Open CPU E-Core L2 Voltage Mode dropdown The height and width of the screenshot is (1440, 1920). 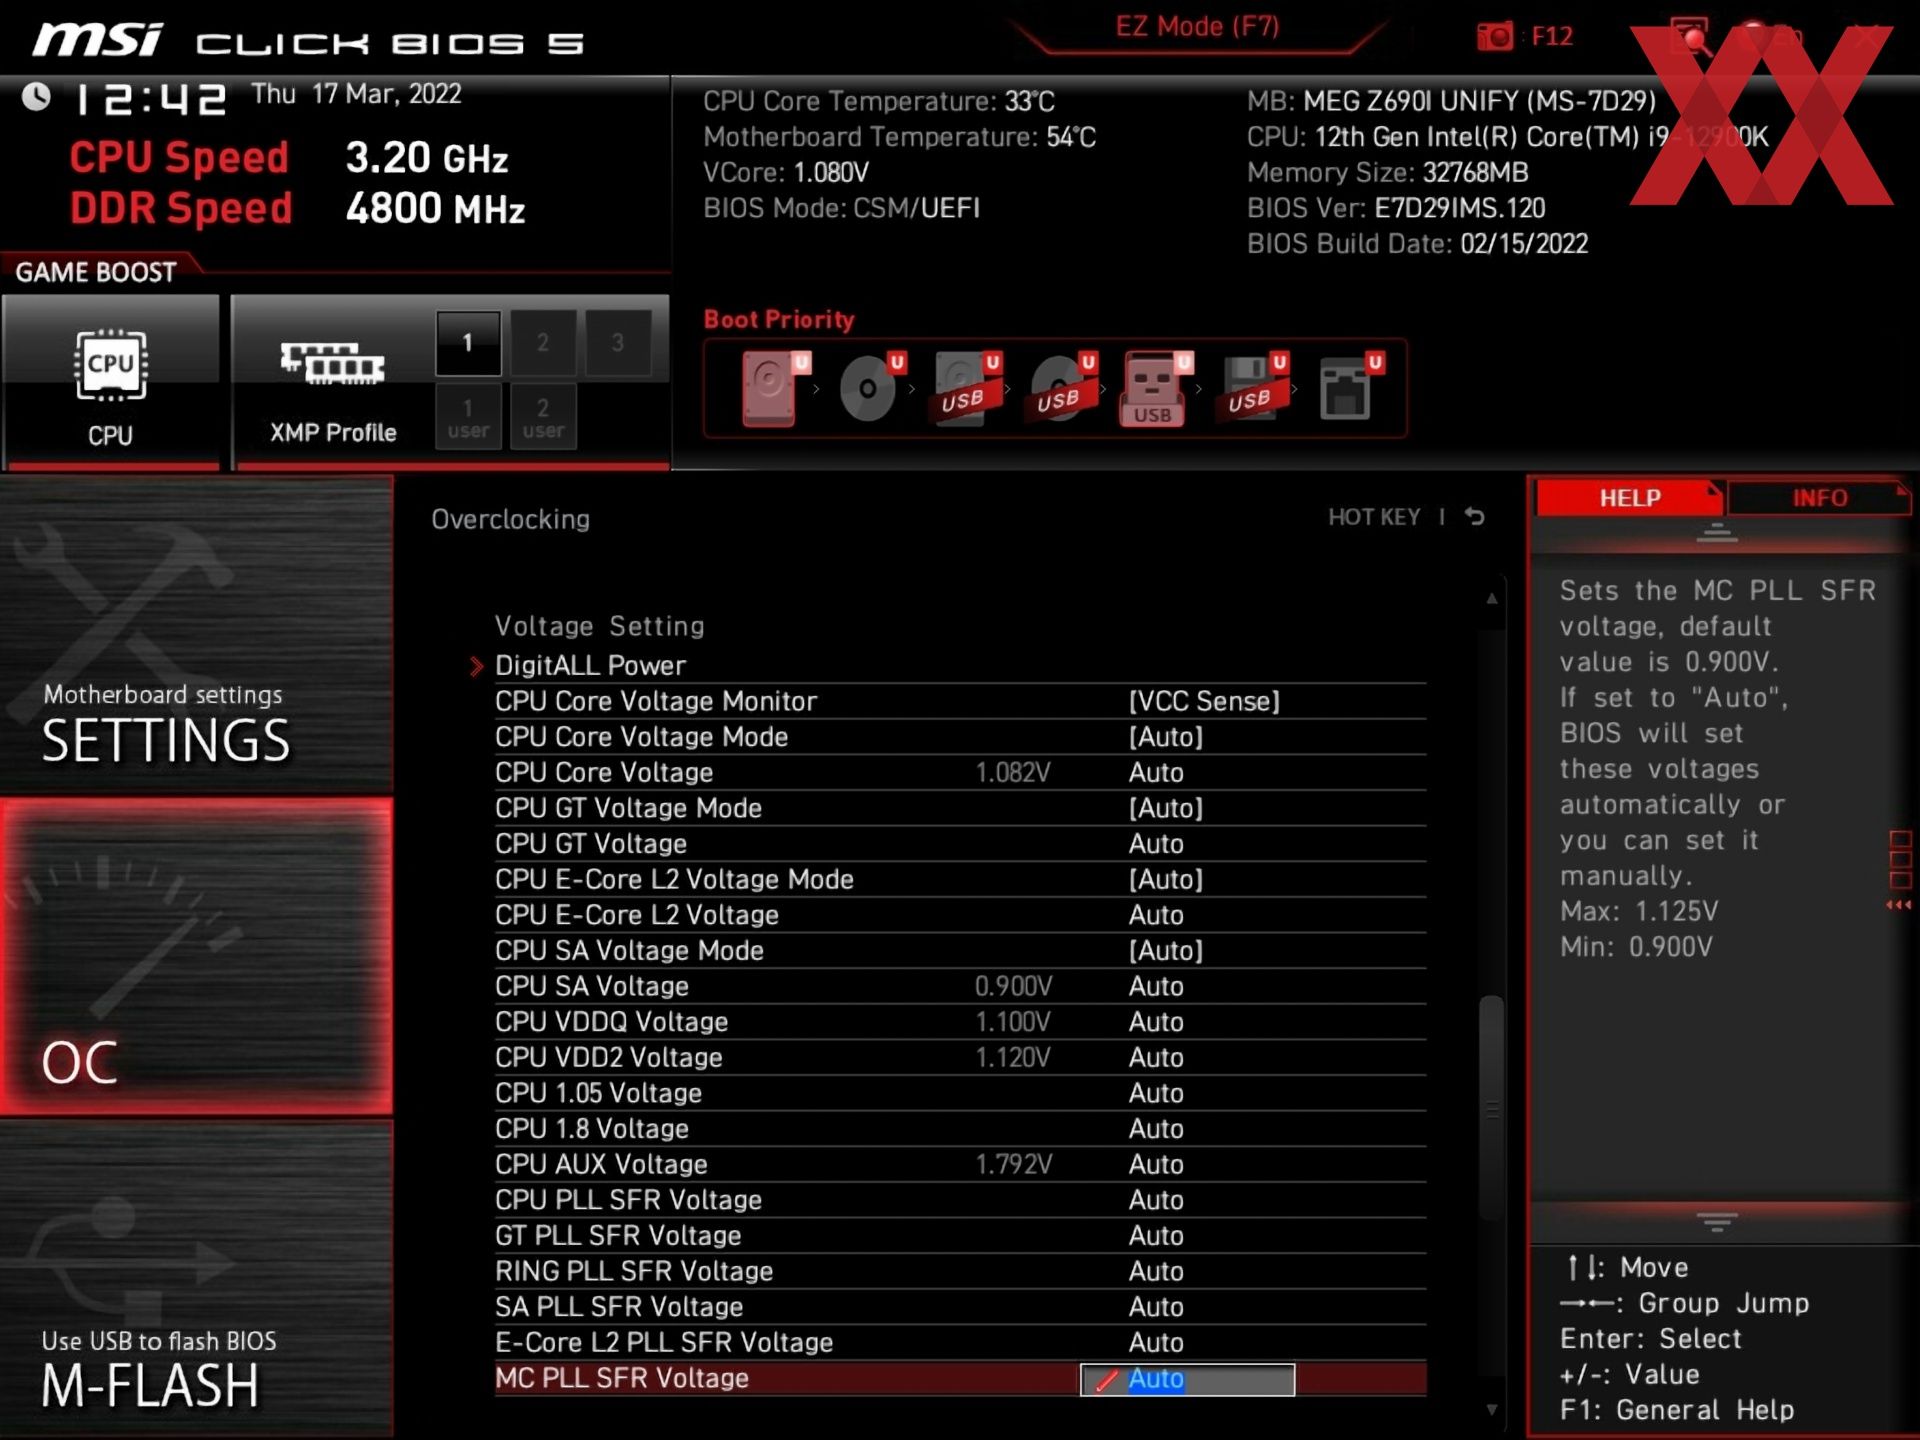(1166, 879)
